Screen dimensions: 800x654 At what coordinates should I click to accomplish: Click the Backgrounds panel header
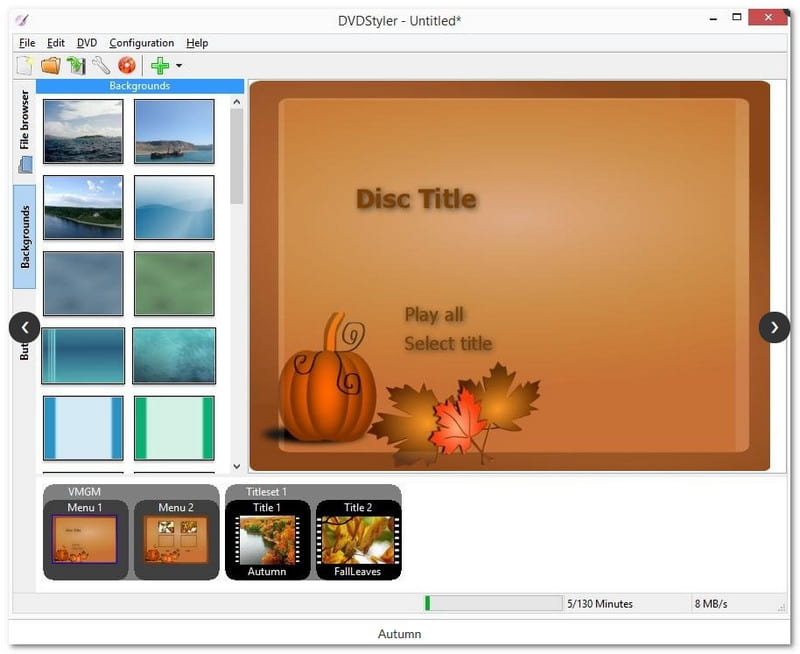pos(140,86)
